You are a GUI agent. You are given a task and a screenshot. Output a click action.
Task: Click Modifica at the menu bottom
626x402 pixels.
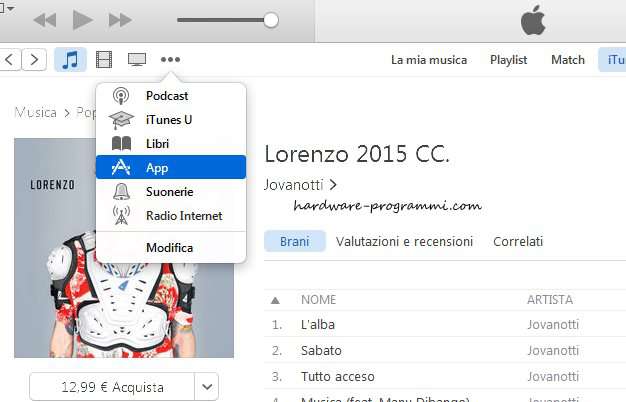171,248
